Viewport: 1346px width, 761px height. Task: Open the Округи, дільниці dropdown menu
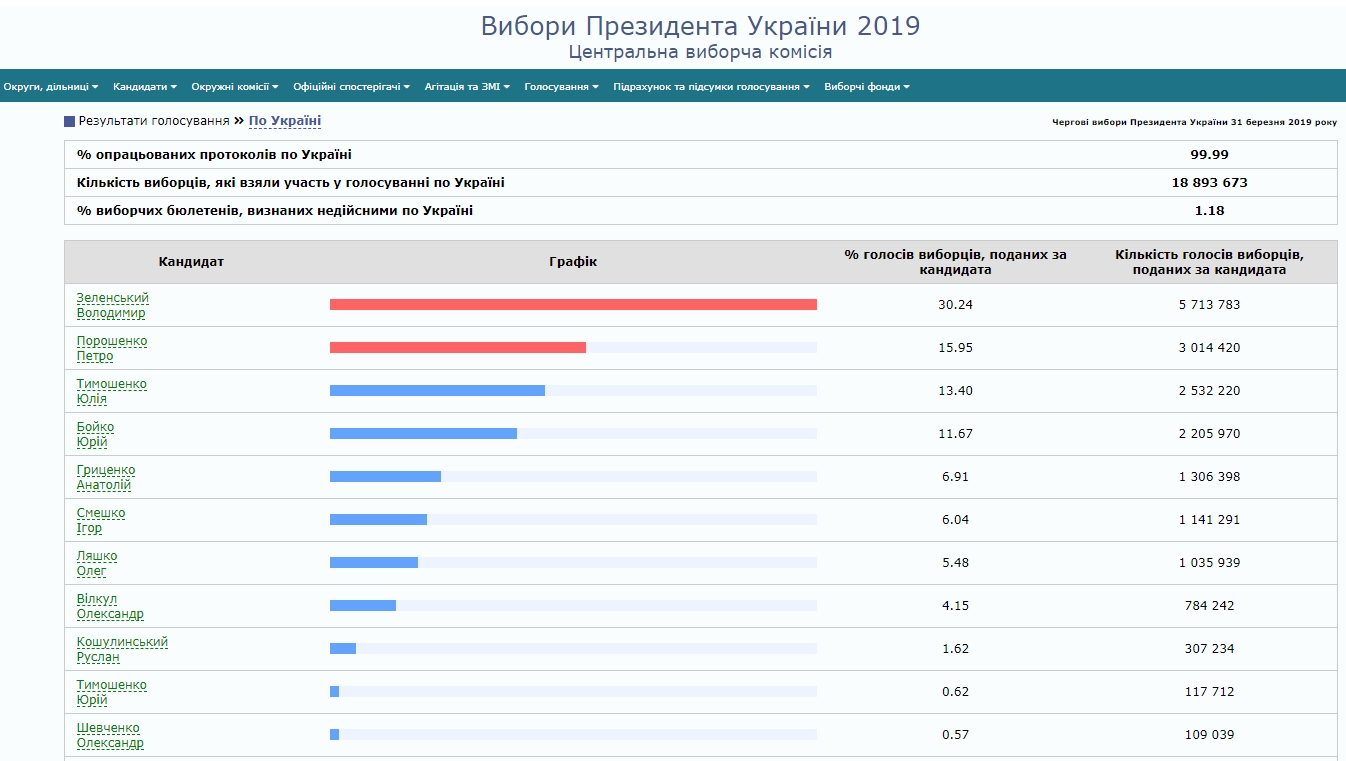pyautogui.click(x=51, y=87)
